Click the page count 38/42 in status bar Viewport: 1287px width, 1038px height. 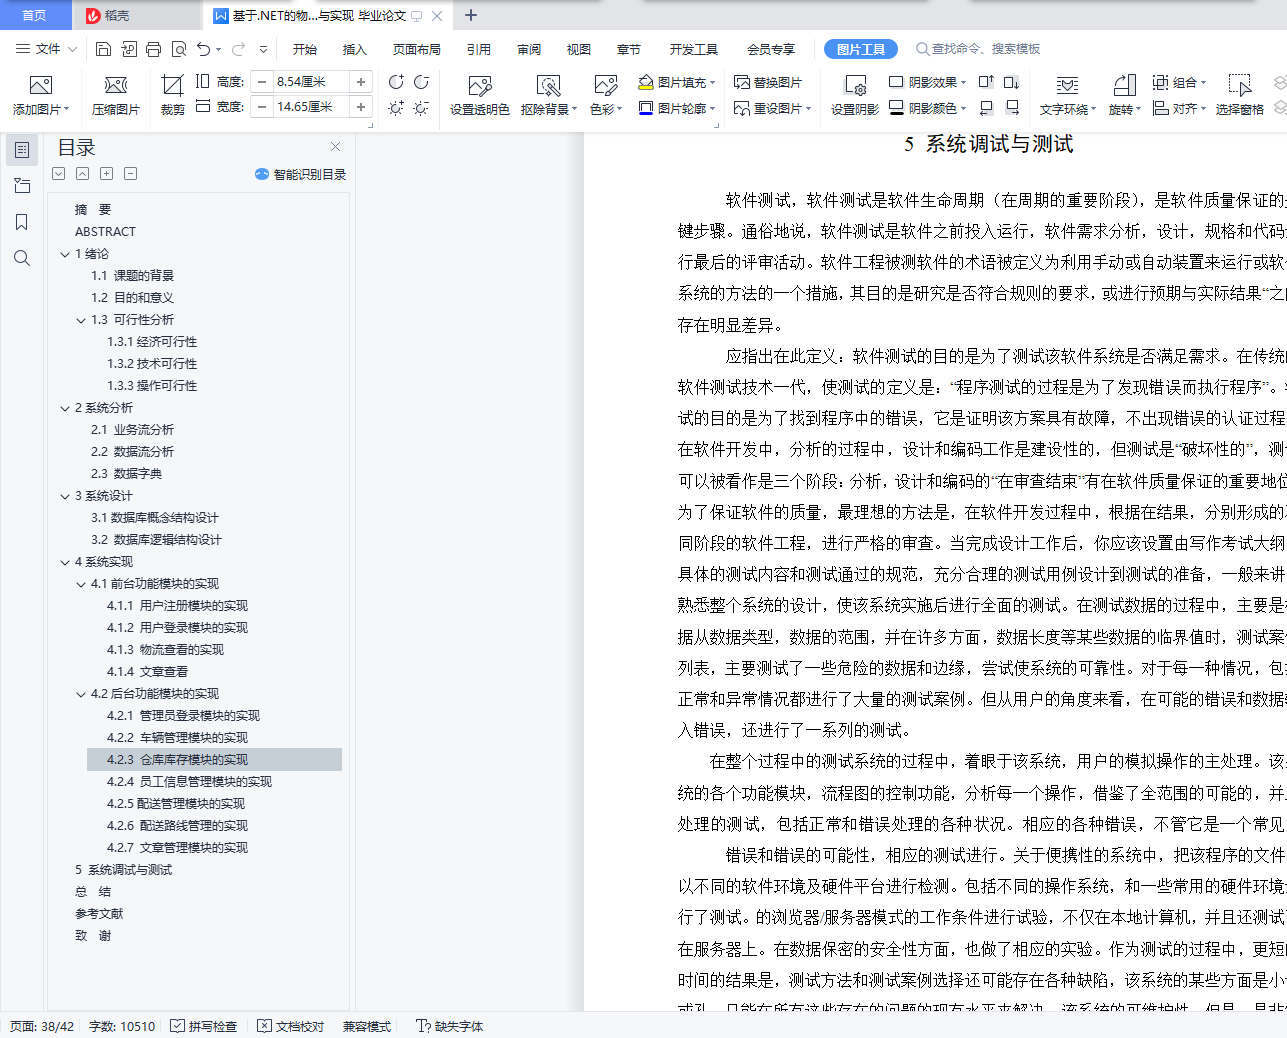pos(42,1026)
